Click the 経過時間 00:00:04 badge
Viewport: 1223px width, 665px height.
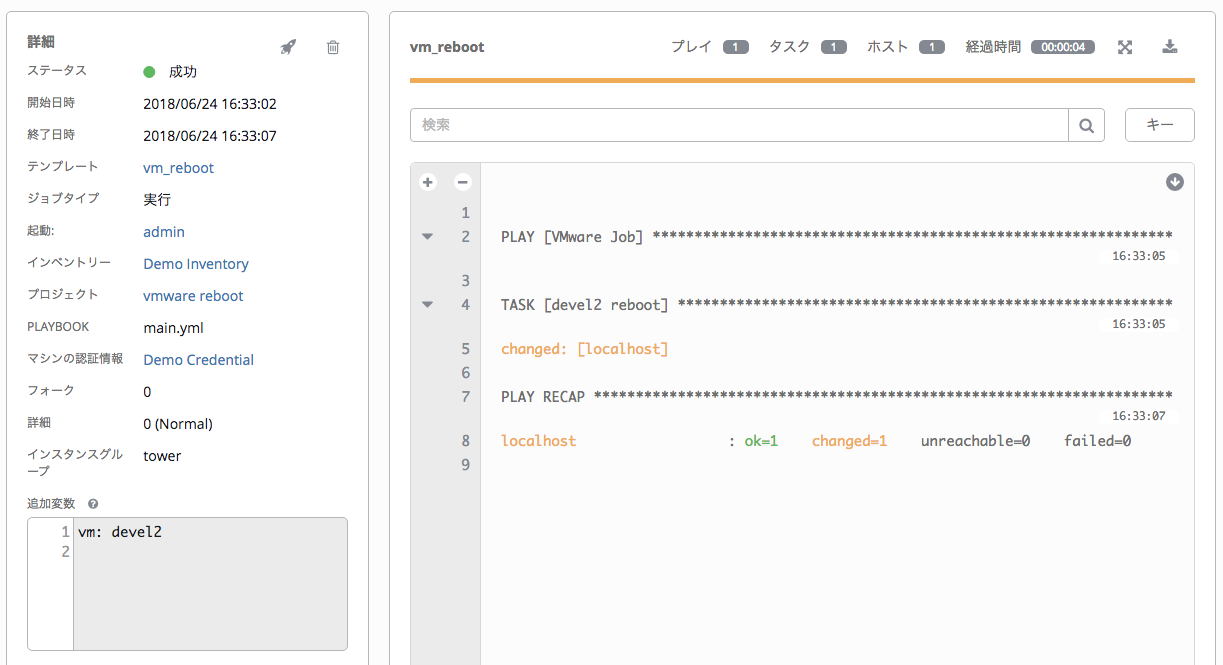pyautogui.click(x=1063, y=47)
